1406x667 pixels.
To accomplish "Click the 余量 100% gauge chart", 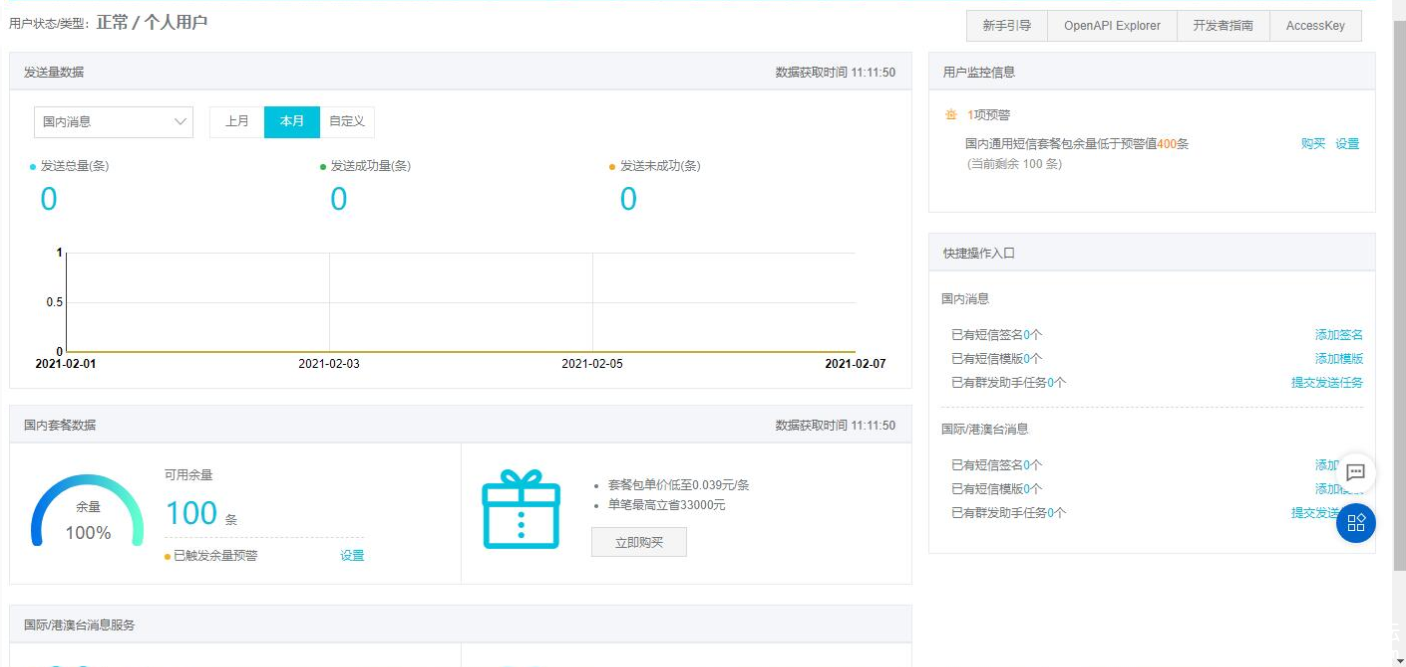I will pyautogui.click(x=88, y=512).
